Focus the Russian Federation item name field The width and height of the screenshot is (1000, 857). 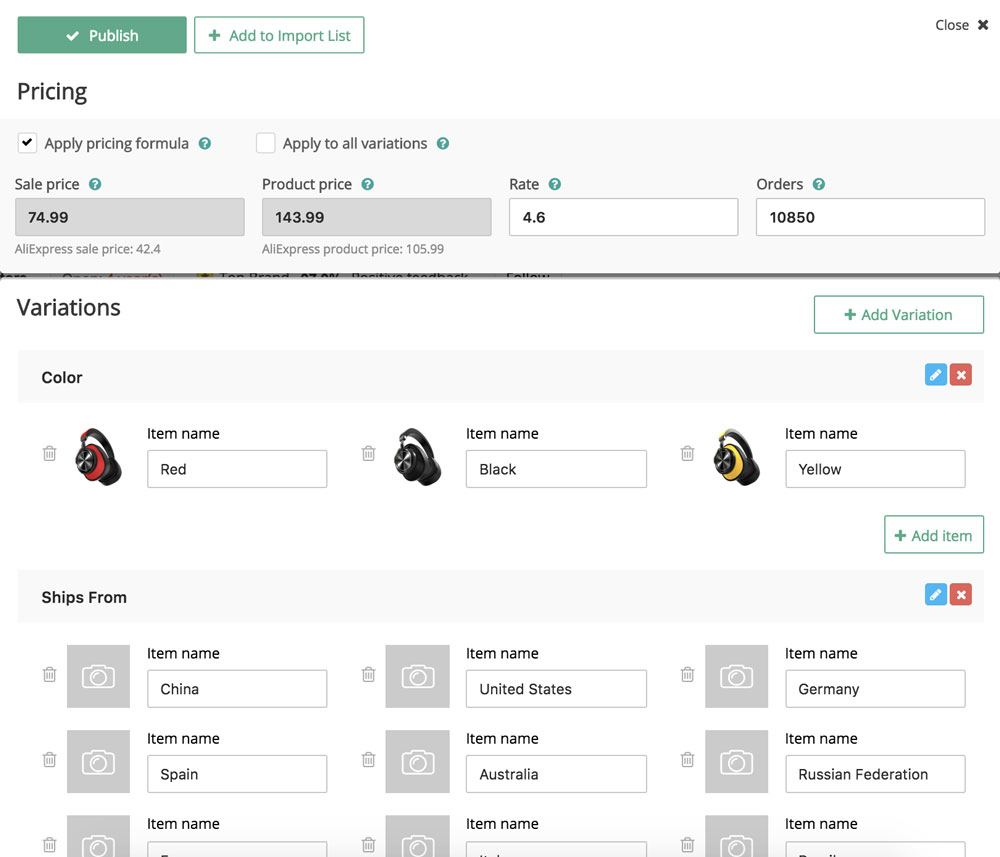click(x=874, y=774)
